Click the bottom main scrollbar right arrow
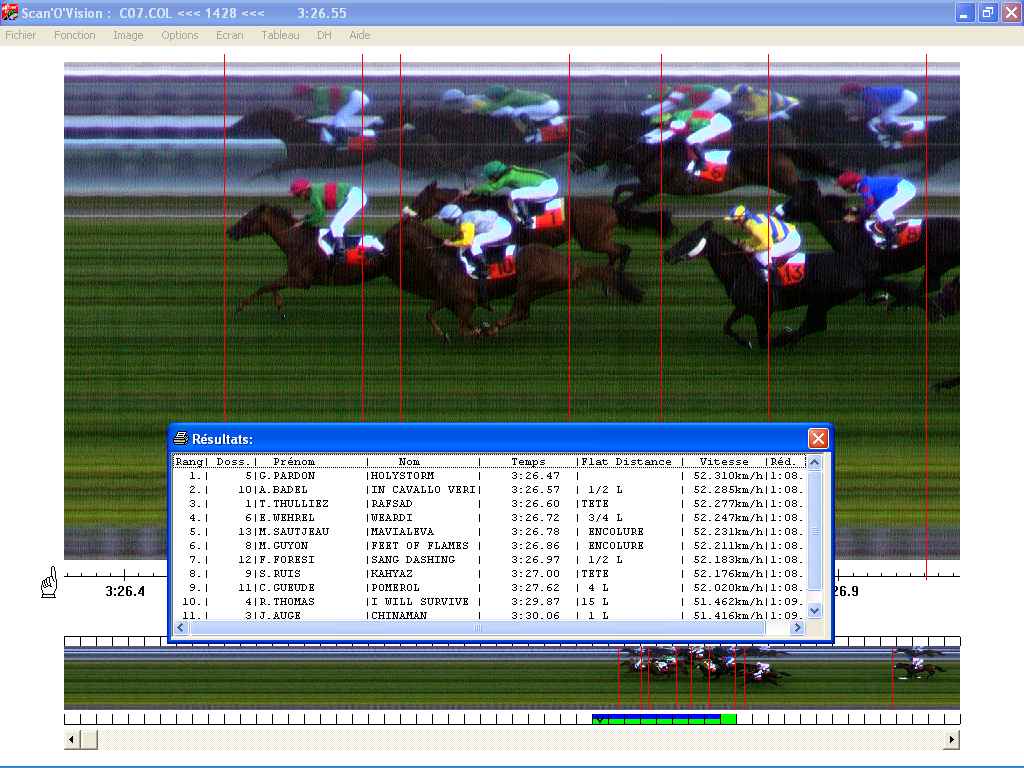This screenshot has height=768, width=1024. (952, 740)
